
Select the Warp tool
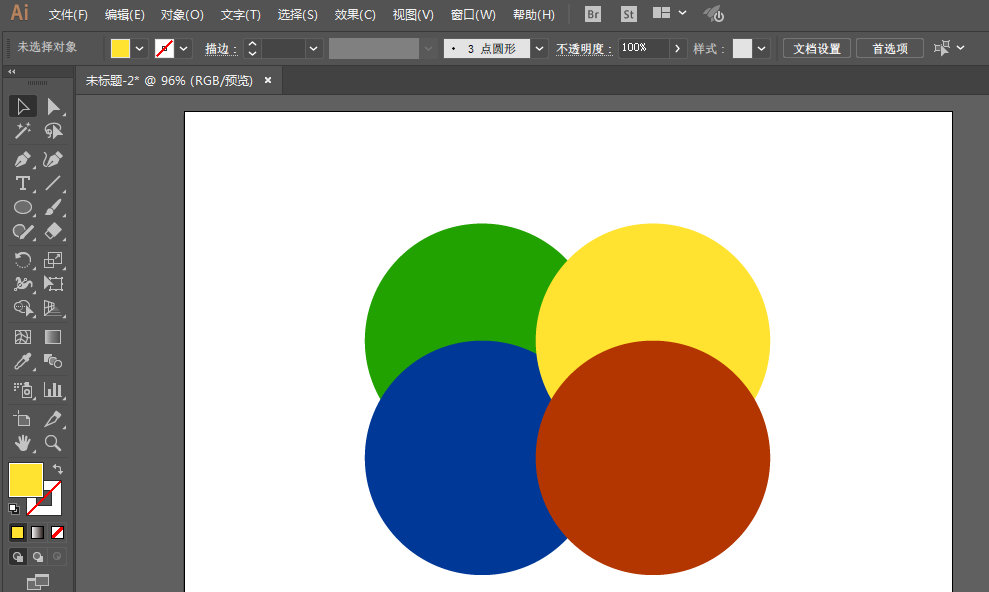pyautogui.click(x=23, y=284)
